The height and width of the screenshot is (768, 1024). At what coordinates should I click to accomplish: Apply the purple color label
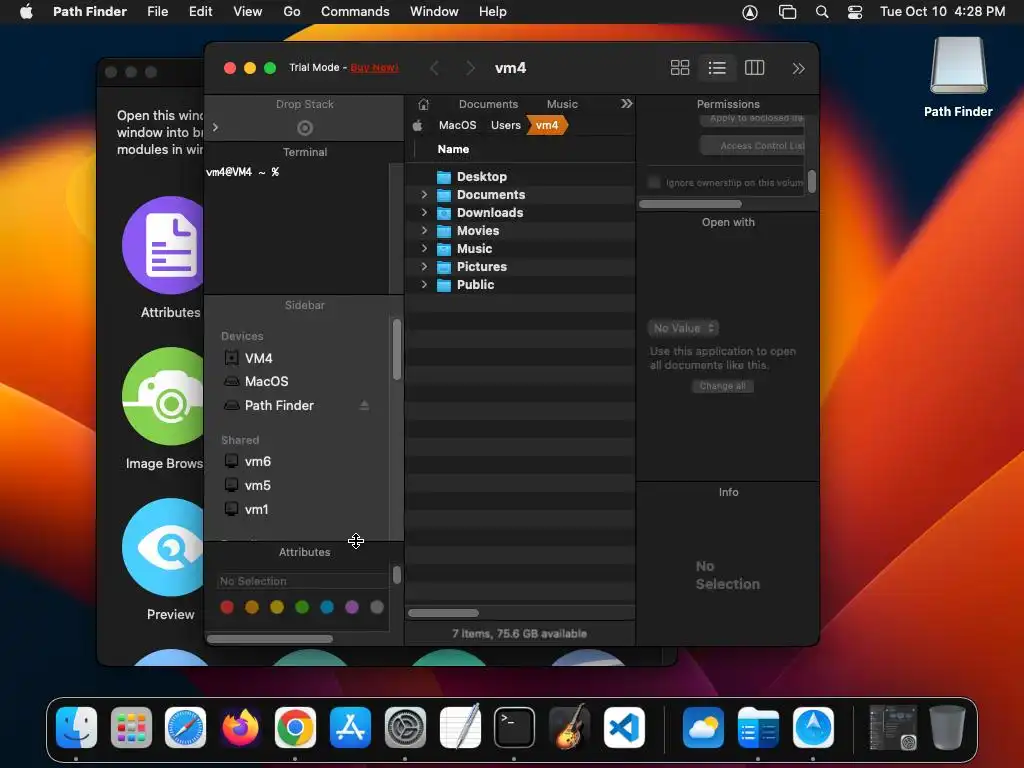click(352, 607)
